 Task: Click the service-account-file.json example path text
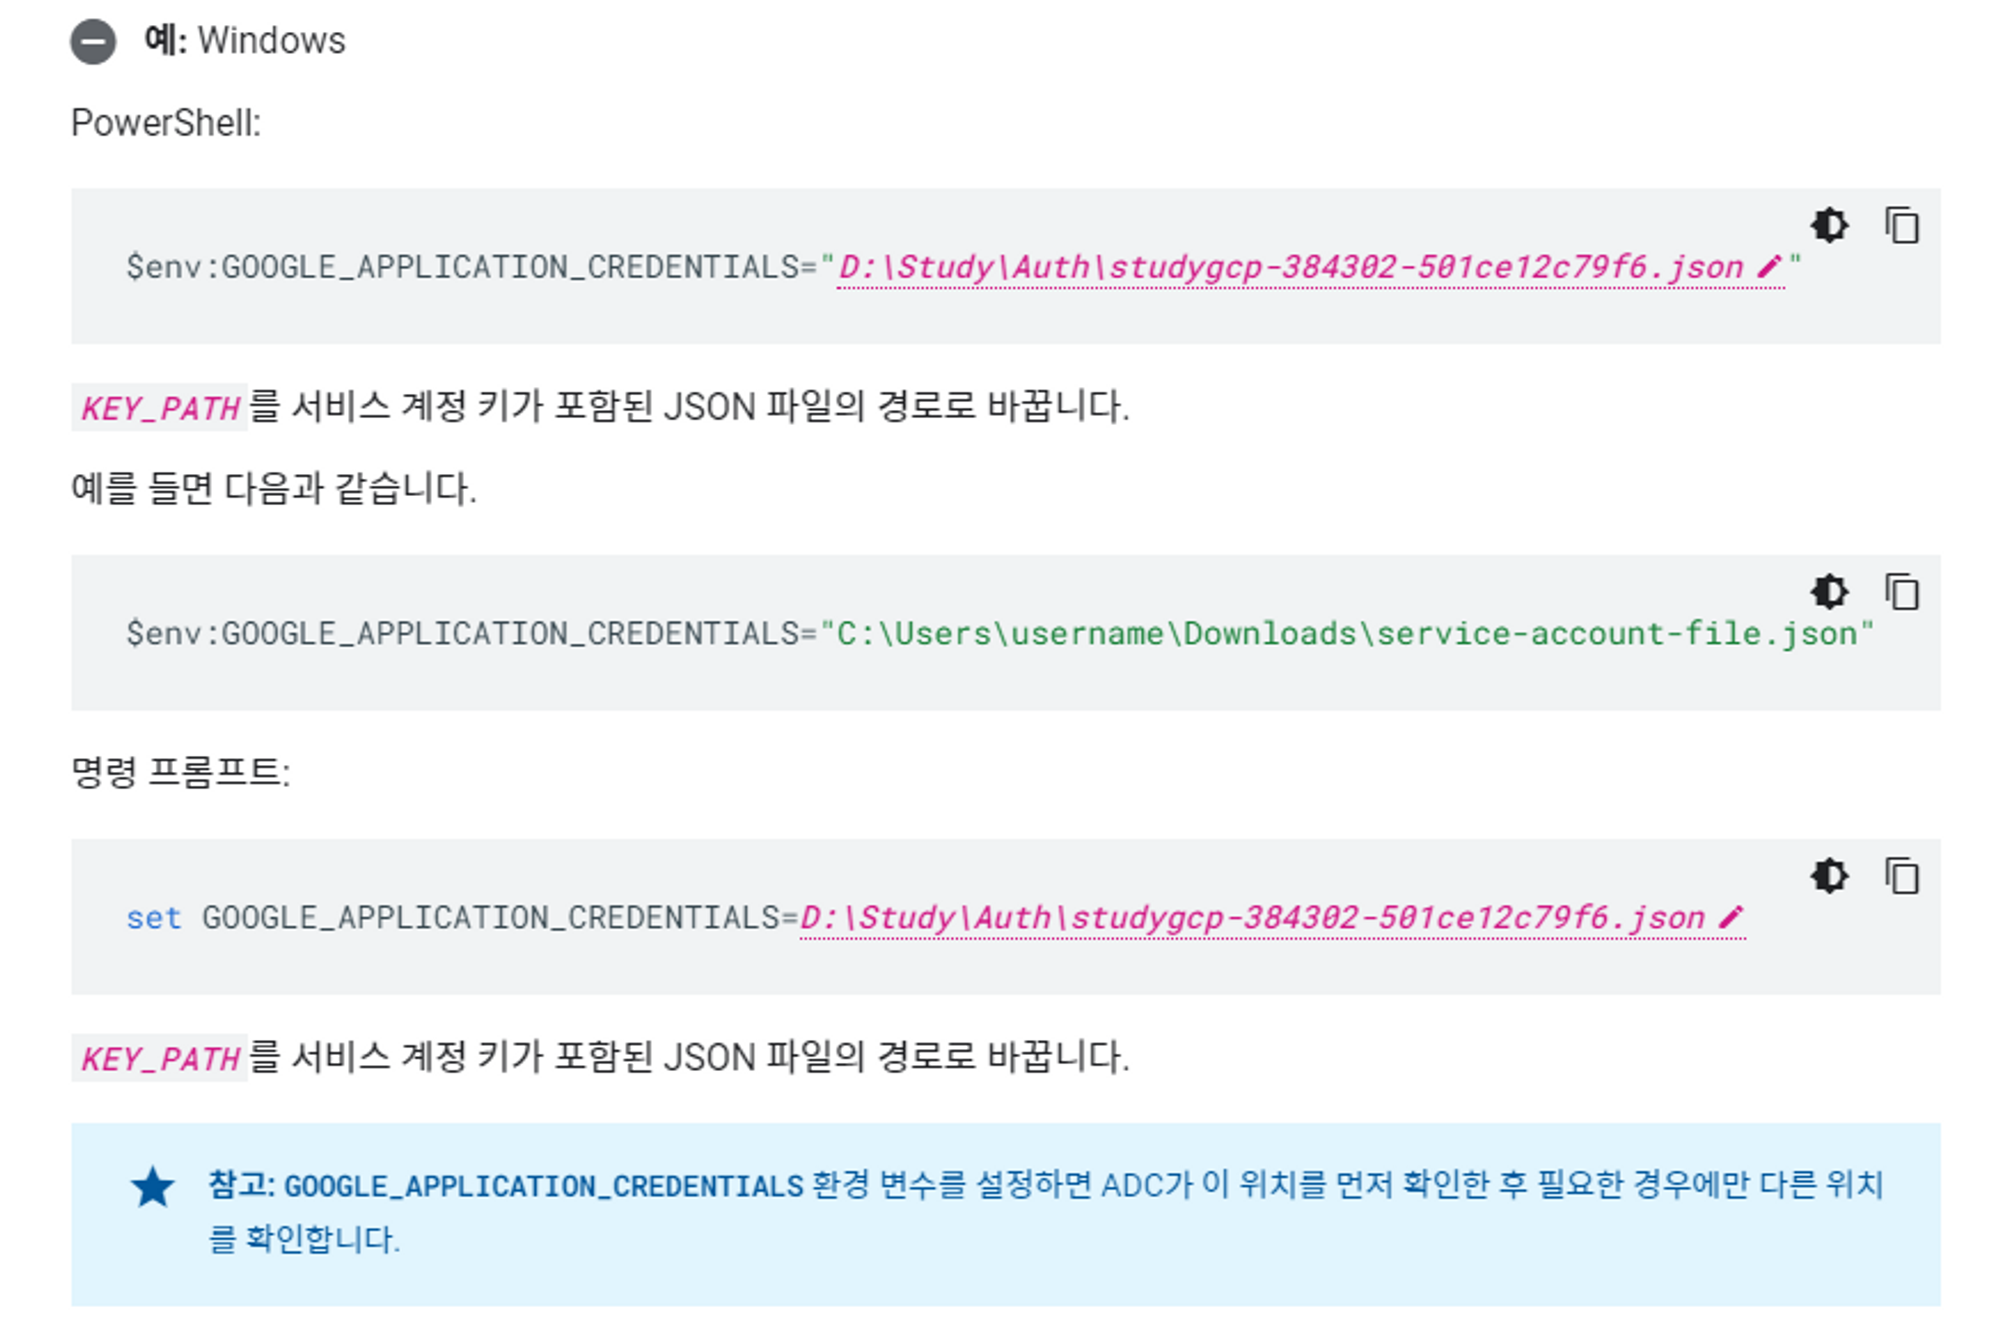[1615, 633]
